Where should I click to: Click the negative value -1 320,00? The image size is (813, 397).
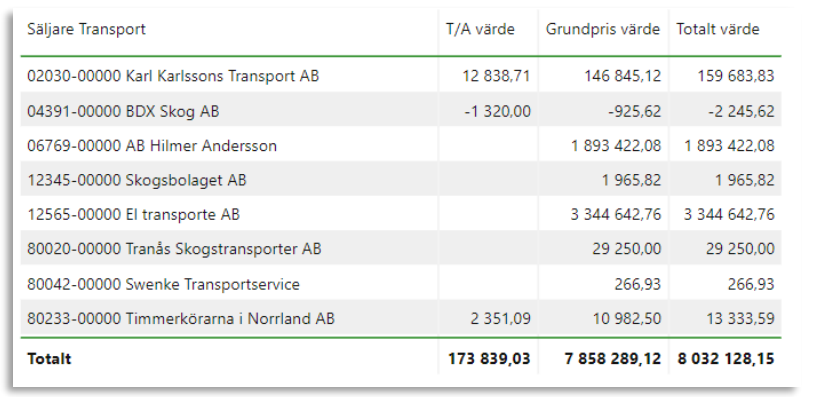click(x=498, y=111)
